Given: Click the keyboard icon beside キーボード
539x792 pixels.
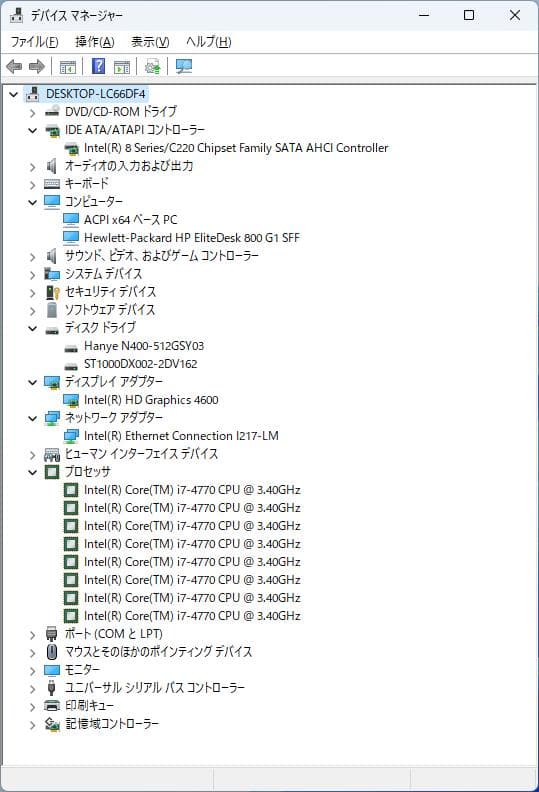Looking at the screenshot, I should coord(52,184).
